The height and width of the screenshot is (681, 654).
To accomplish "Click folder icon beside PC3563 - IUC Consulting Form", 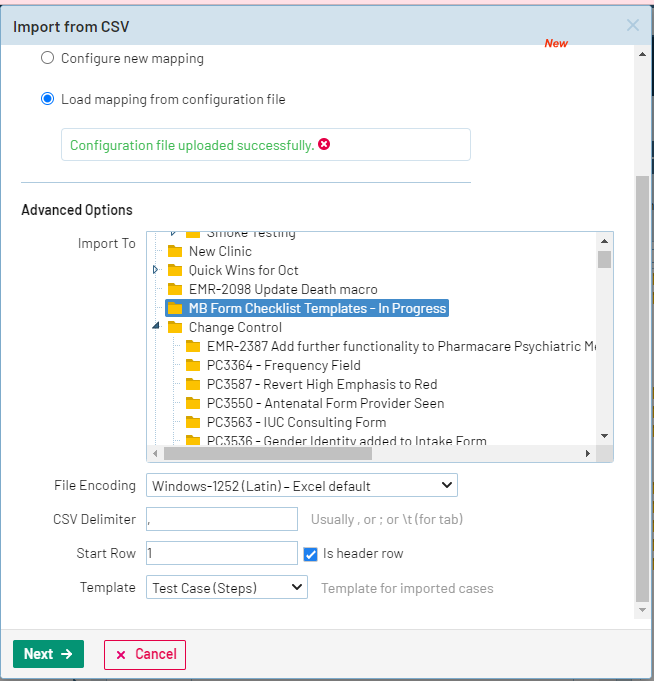I will tap(193, 423).
